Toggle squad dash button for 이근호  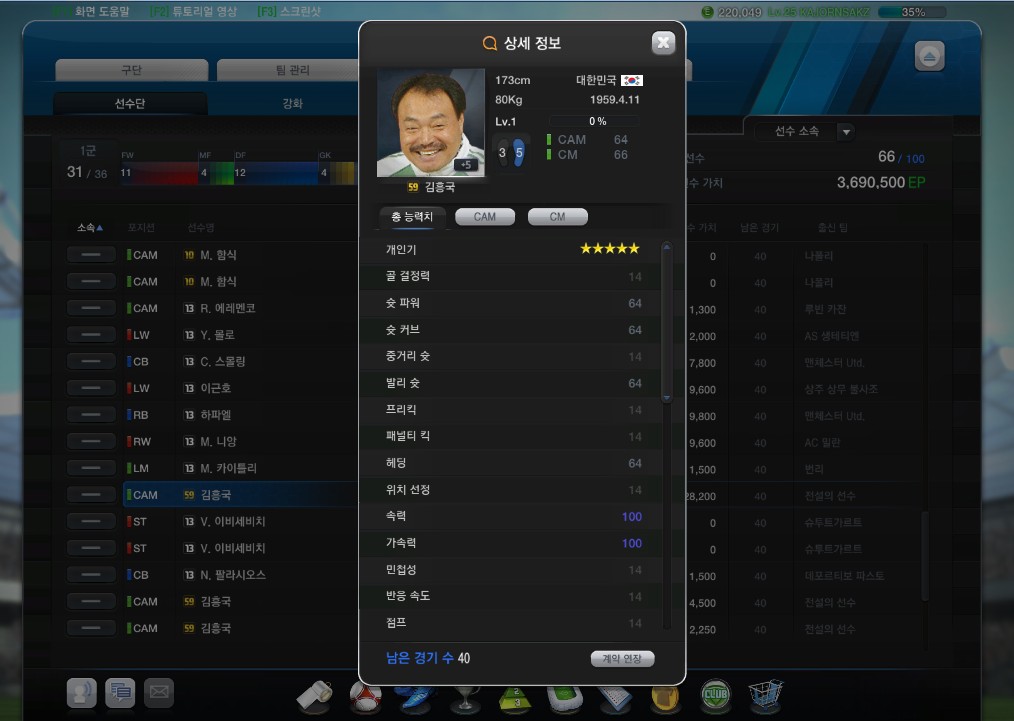(x=91, y=388)
